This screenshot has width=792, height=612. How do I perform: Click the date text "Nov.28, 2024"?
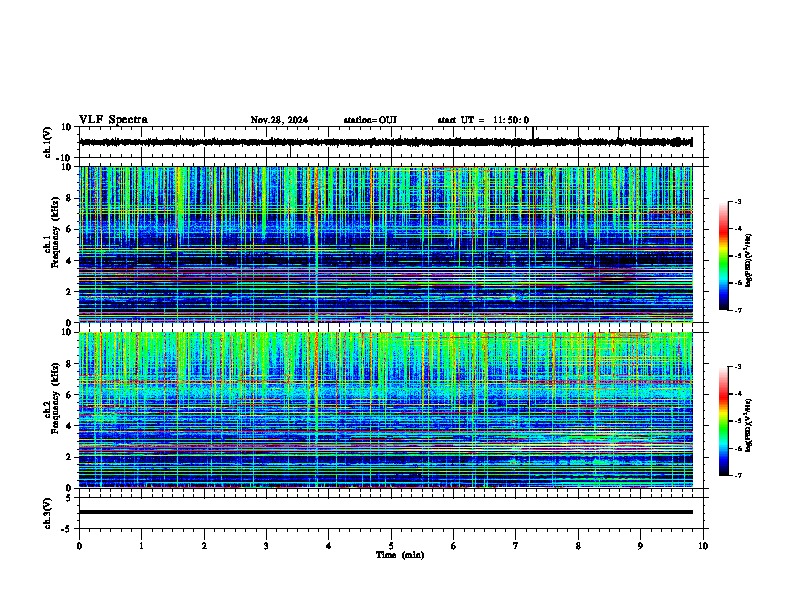pyautogui.click(x=279, y=120)
